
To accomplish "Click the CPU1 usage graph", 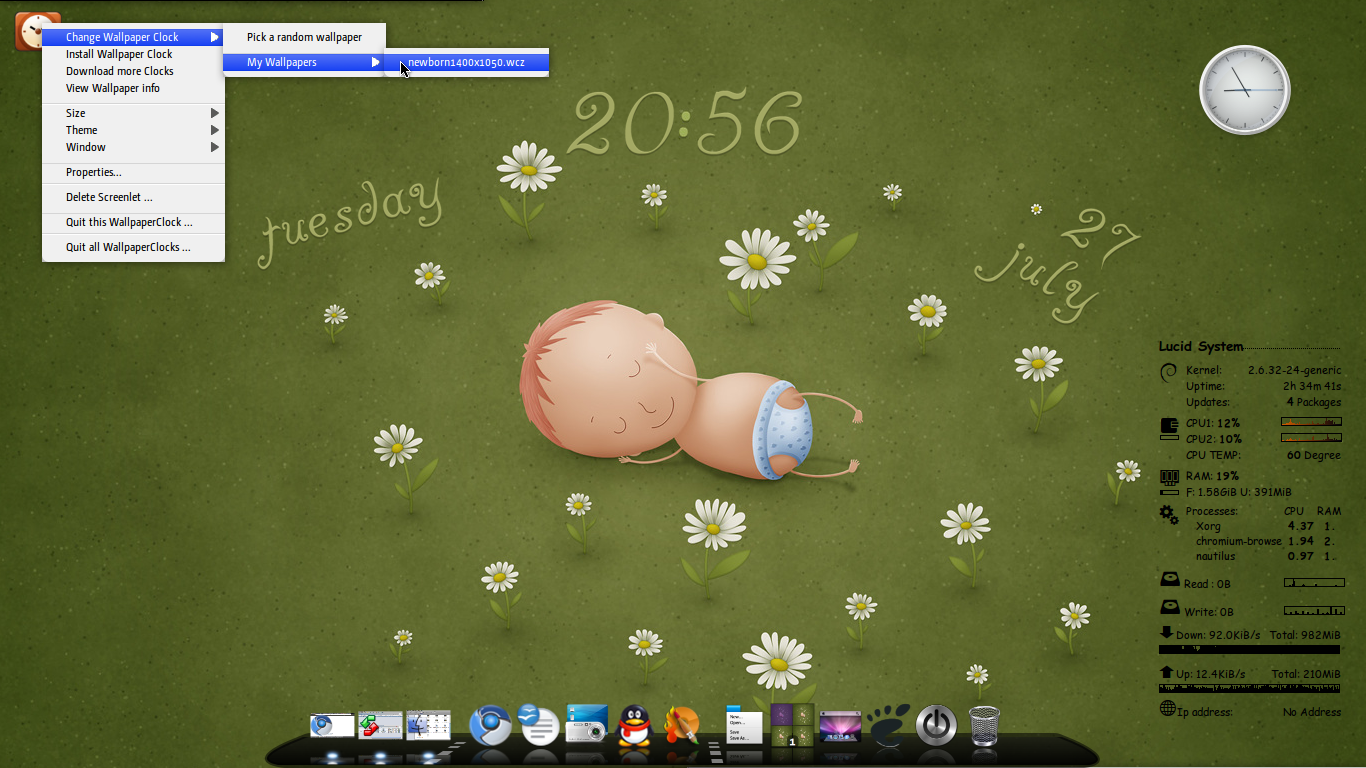I will point(1311,422).
